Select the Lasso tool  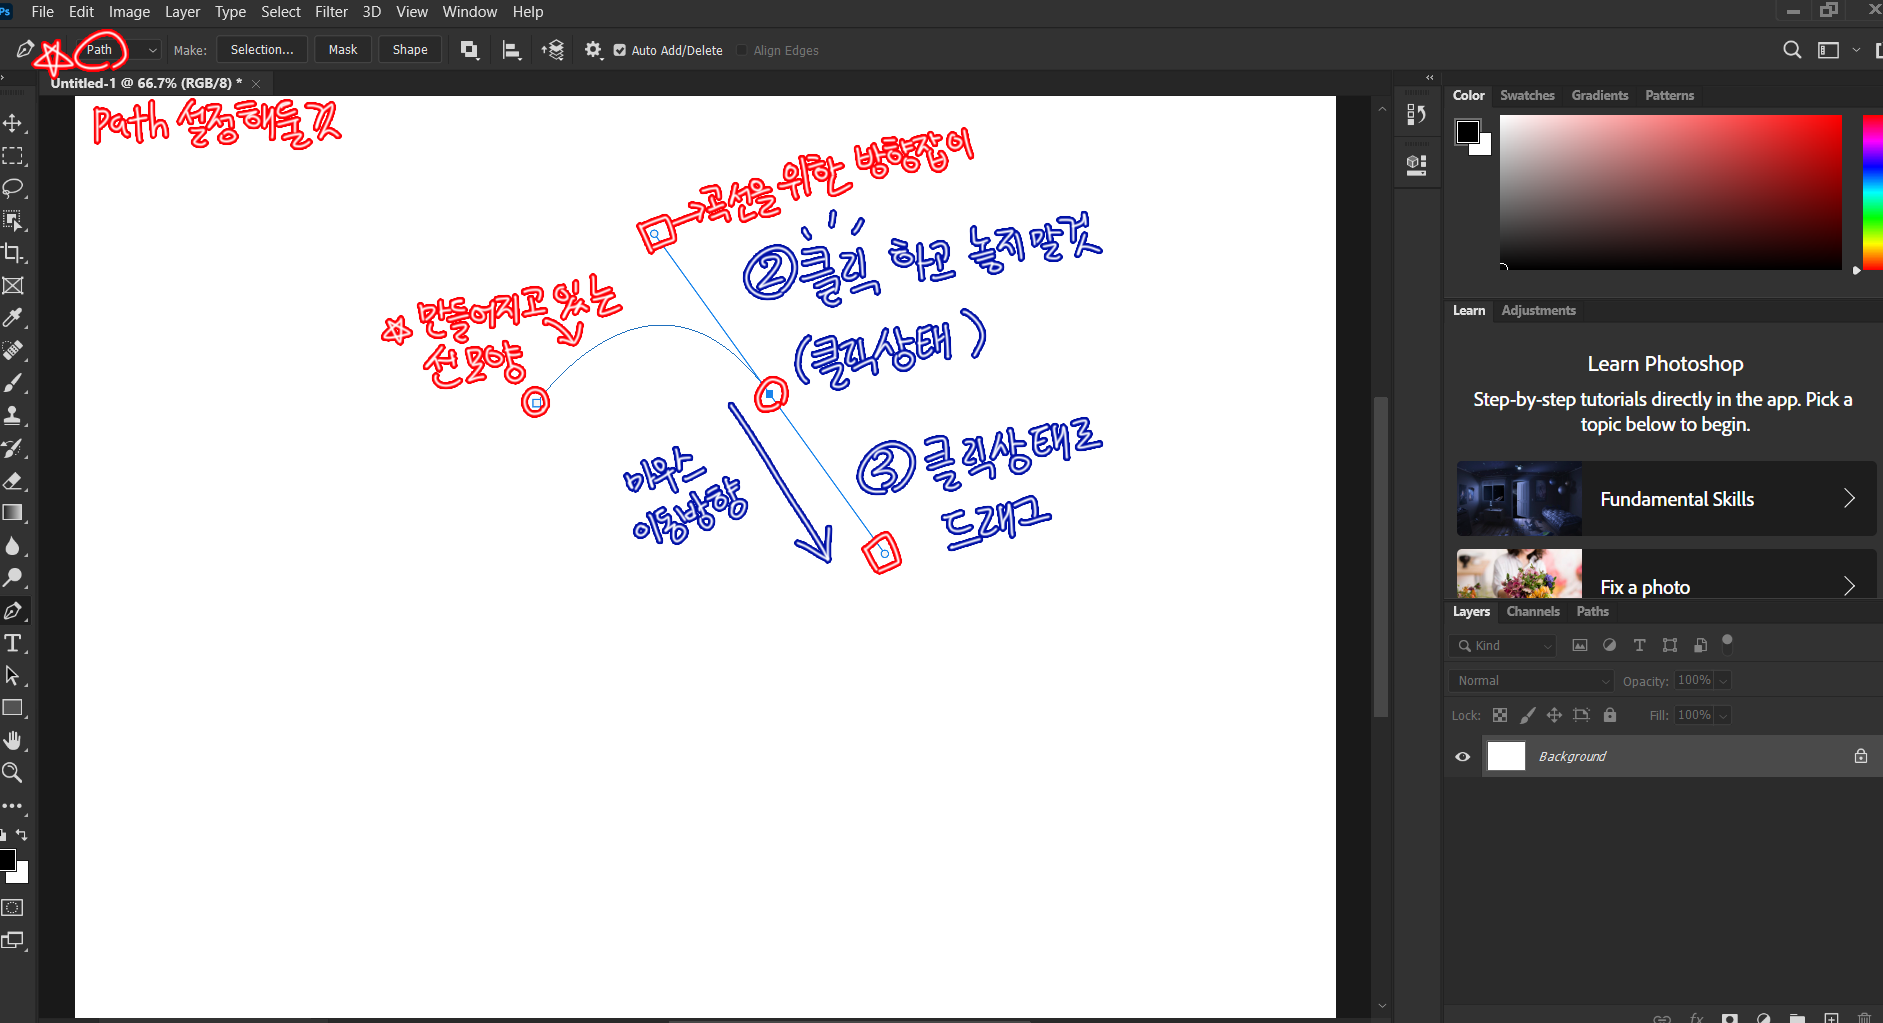point(13,188)
